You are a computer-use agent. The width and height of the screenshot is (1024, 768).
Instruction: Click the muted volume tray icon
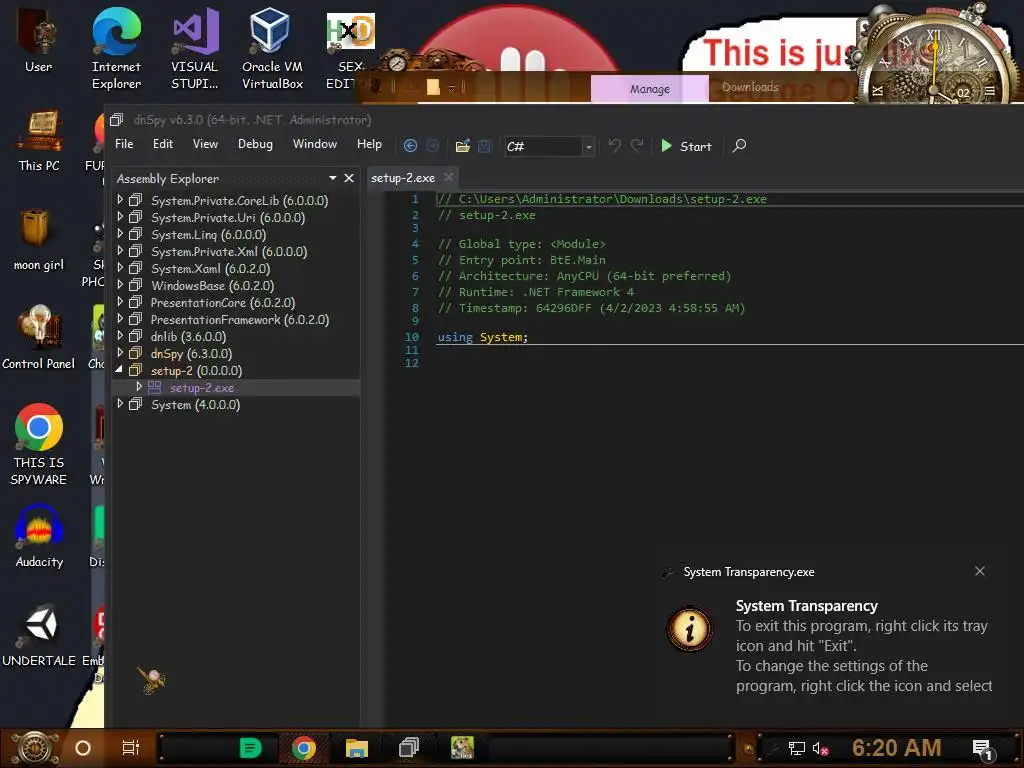pos(820,748)
